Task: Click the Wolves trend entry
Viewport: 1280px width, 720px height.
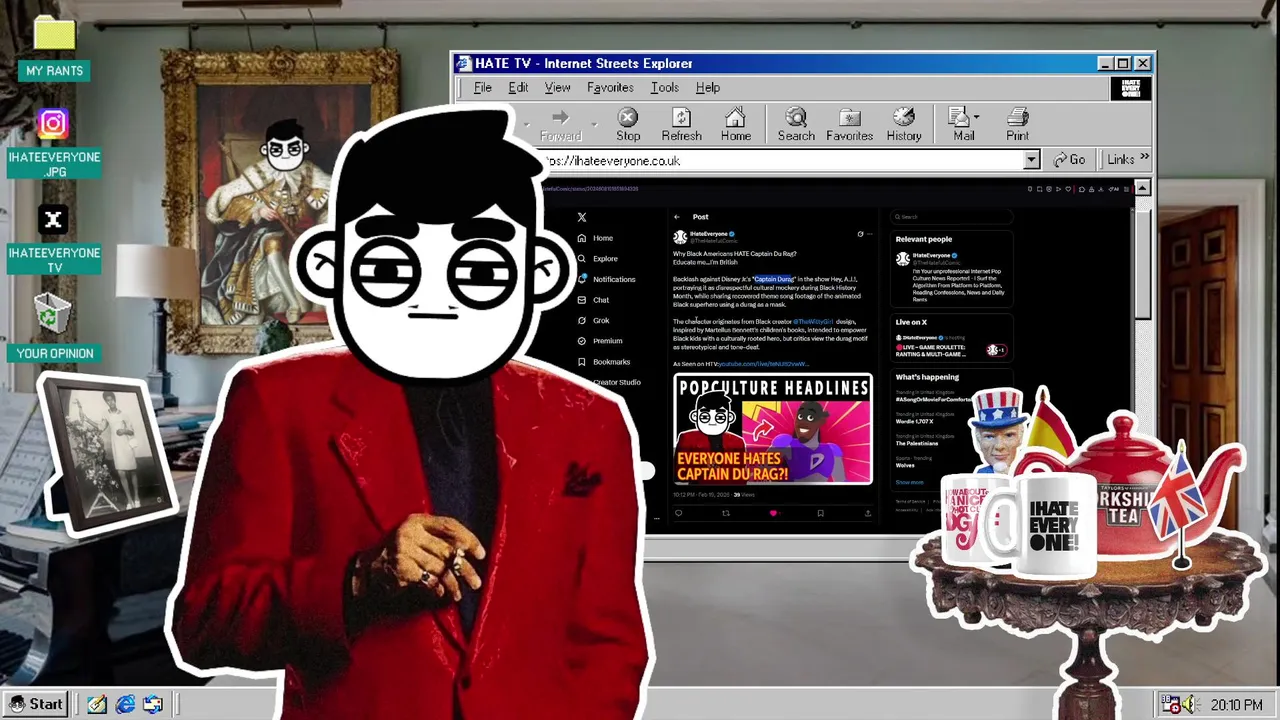Action: tap(906, 465)
